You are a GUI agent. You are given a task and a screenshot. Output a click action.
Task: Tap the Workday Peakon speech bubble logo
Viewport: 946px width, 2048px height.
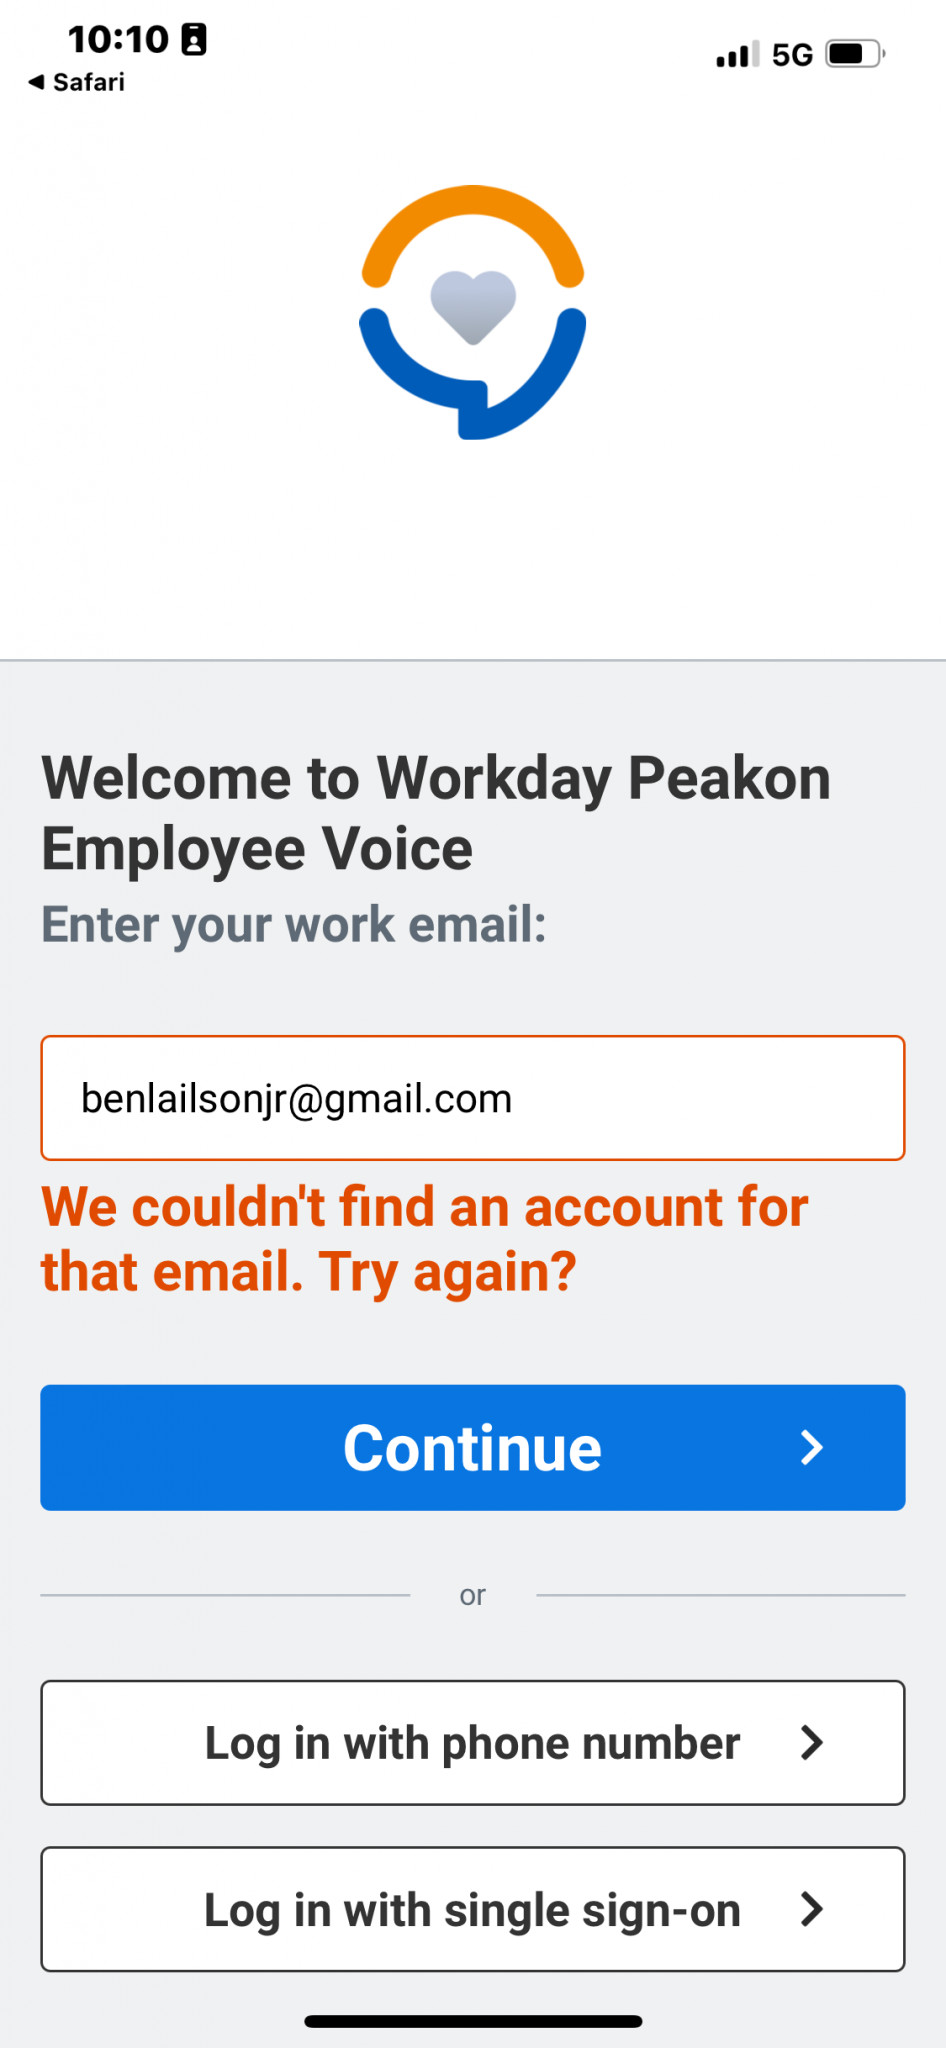(x=473, y=312)
